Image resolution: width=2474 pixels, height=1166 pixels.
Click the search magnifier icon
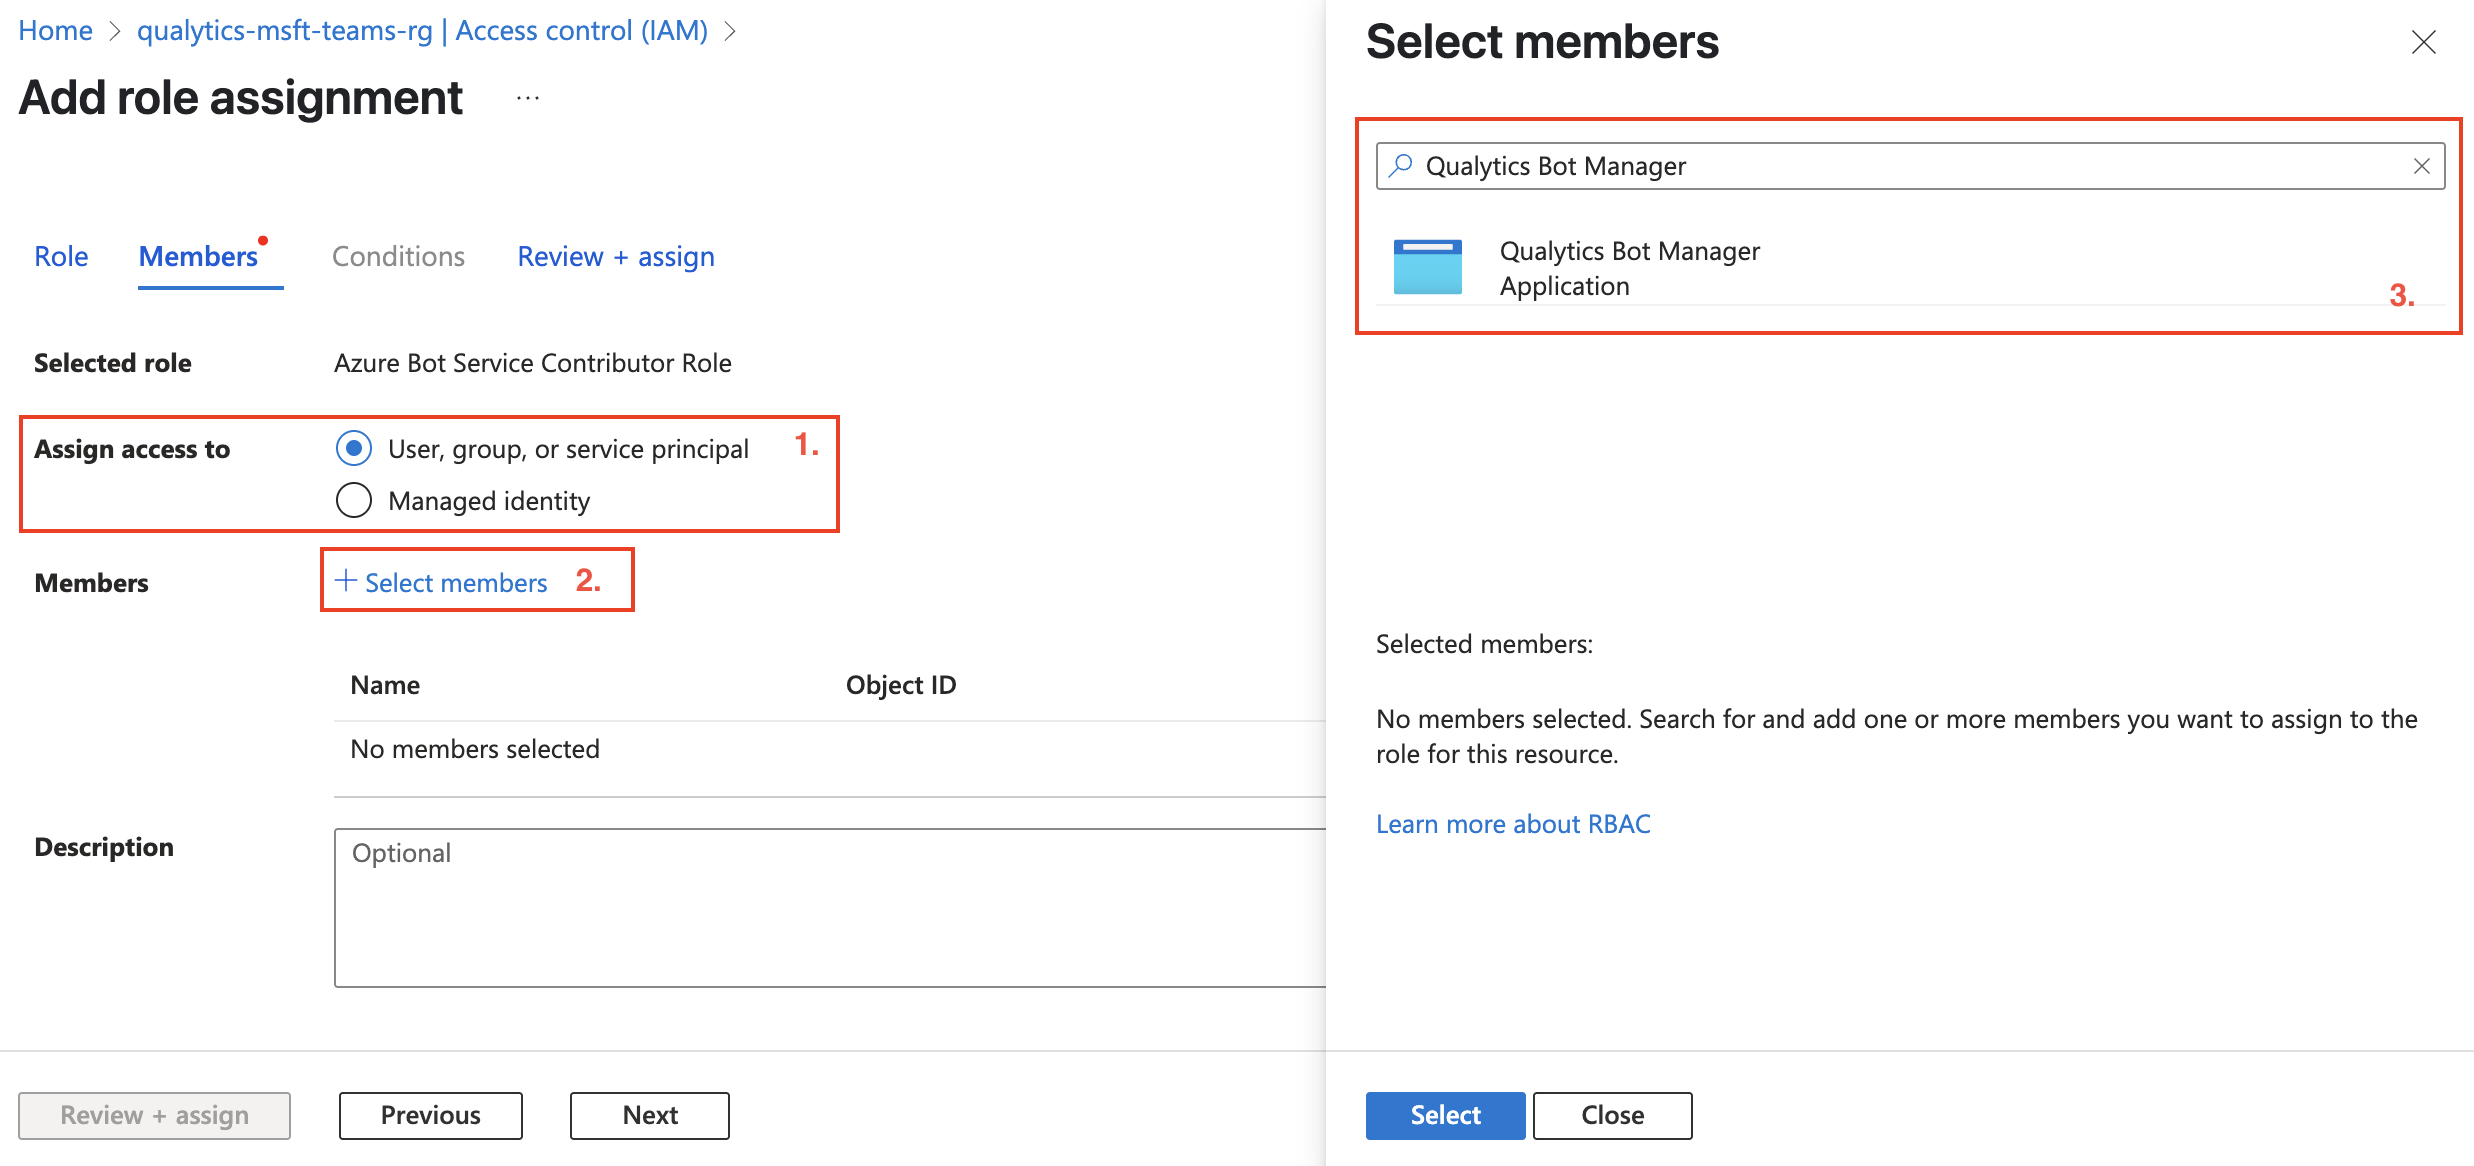click(1401, 165)
